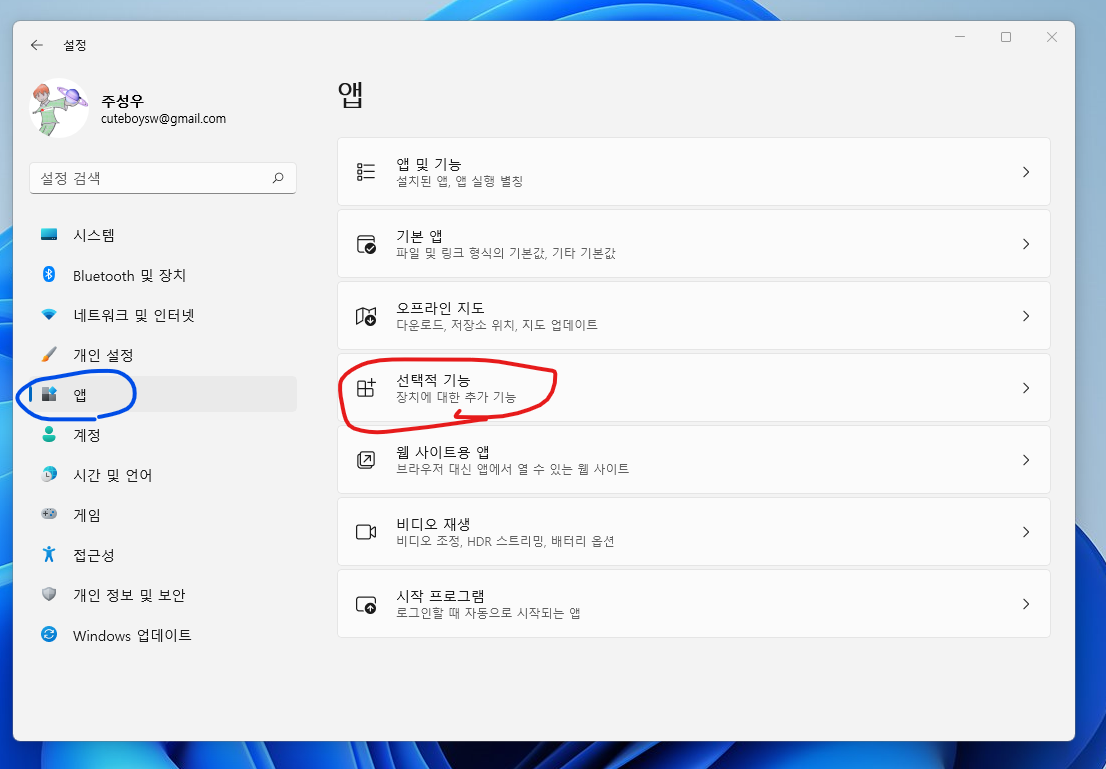
Task: Expand 웹 사이트용 앱 chevron
Action: (1026, 460)
